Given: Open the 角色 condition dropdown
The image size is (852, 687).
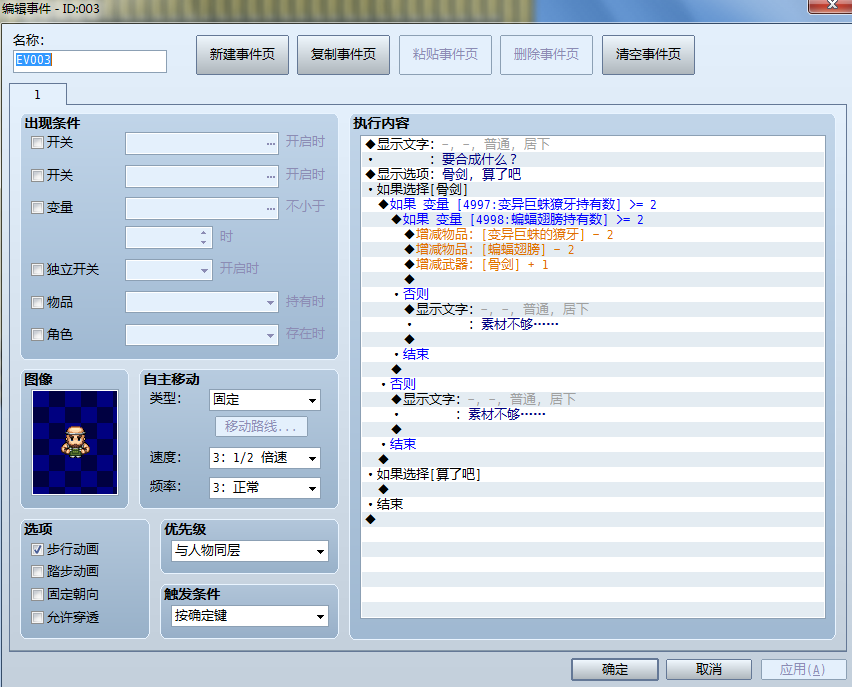Looking at the screenshot, I should (x=202, y=335).
